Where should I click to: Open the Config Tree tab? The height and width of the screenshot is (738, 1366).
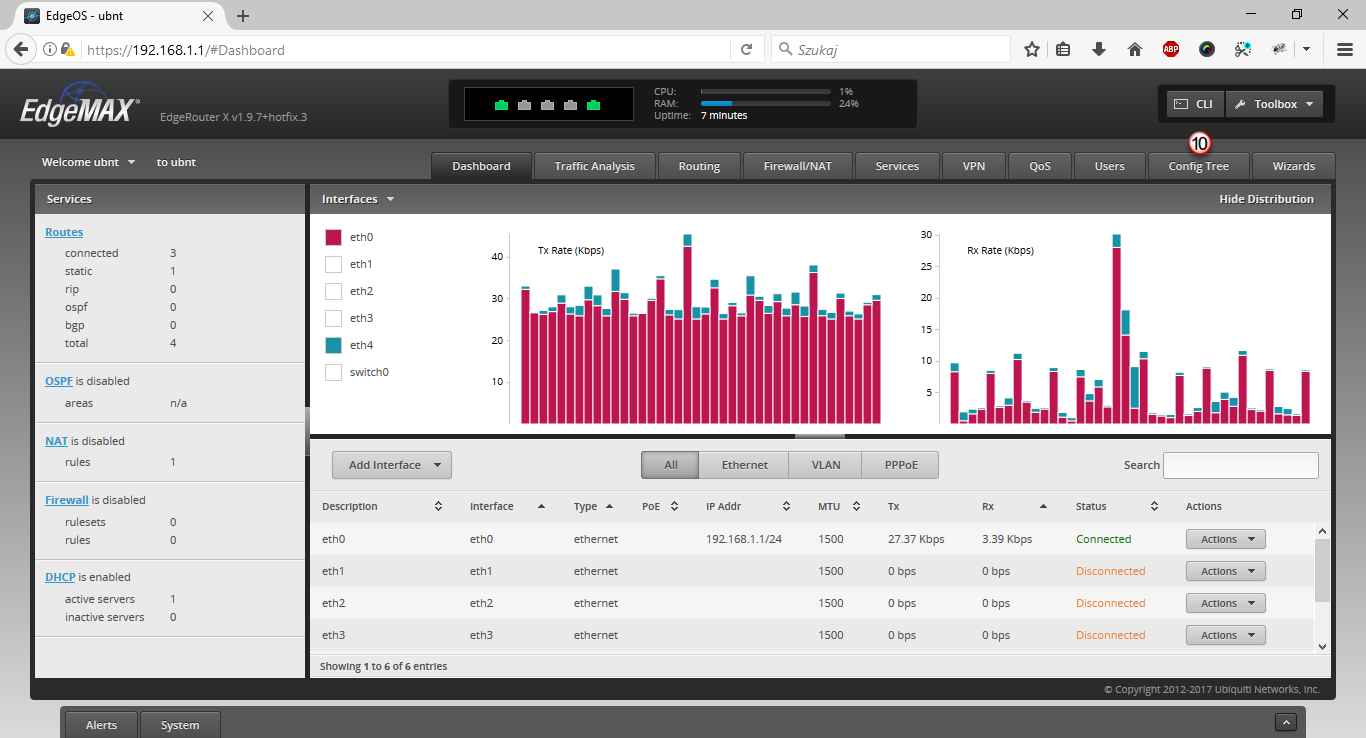coord(1198,166)
